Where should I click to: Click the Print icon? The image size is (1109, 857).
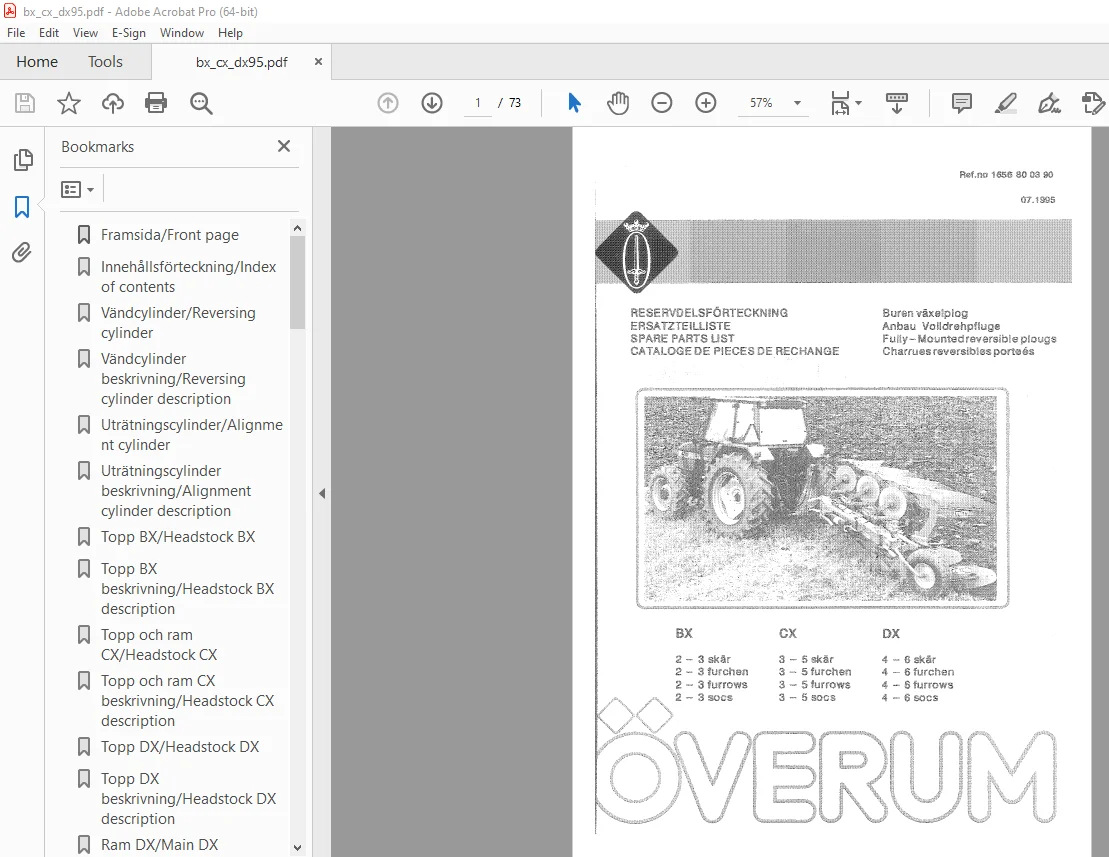[156, 103]
